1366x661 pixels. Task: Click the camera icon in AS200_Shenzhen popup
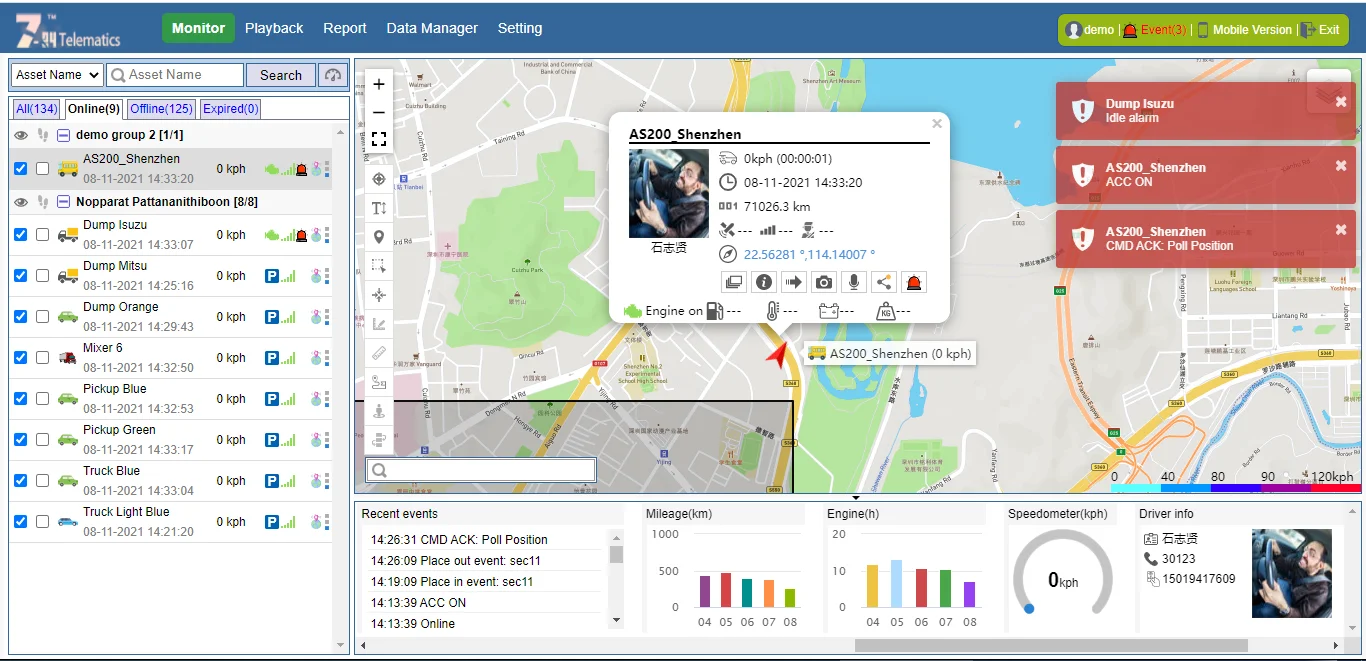[824, 283]
